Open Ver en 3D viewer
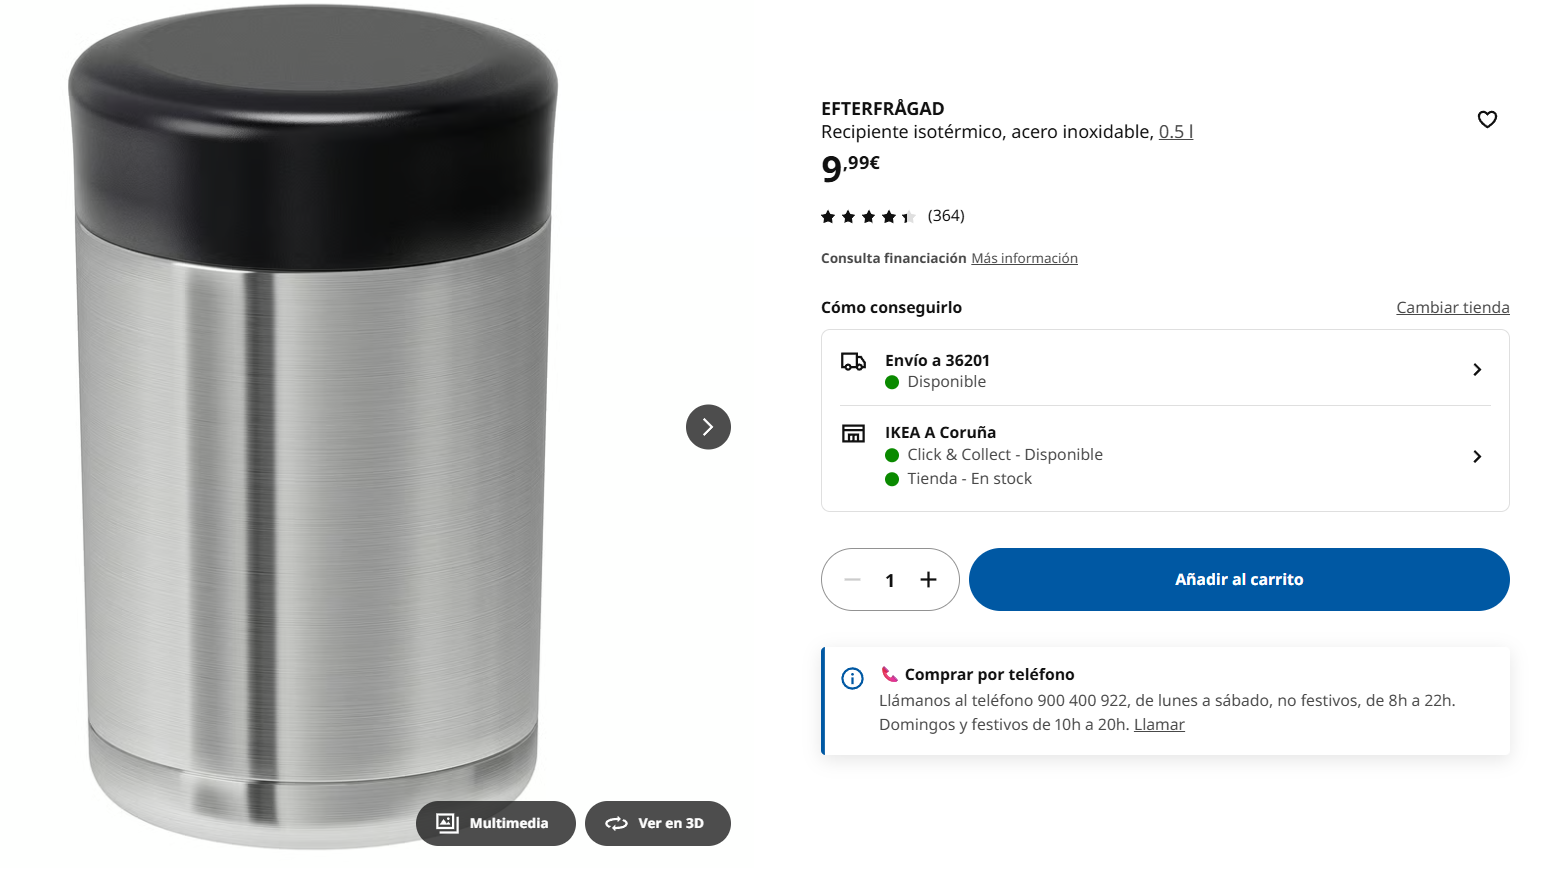The width and height of the screenshot is (1541, 881). pos(658,823)
